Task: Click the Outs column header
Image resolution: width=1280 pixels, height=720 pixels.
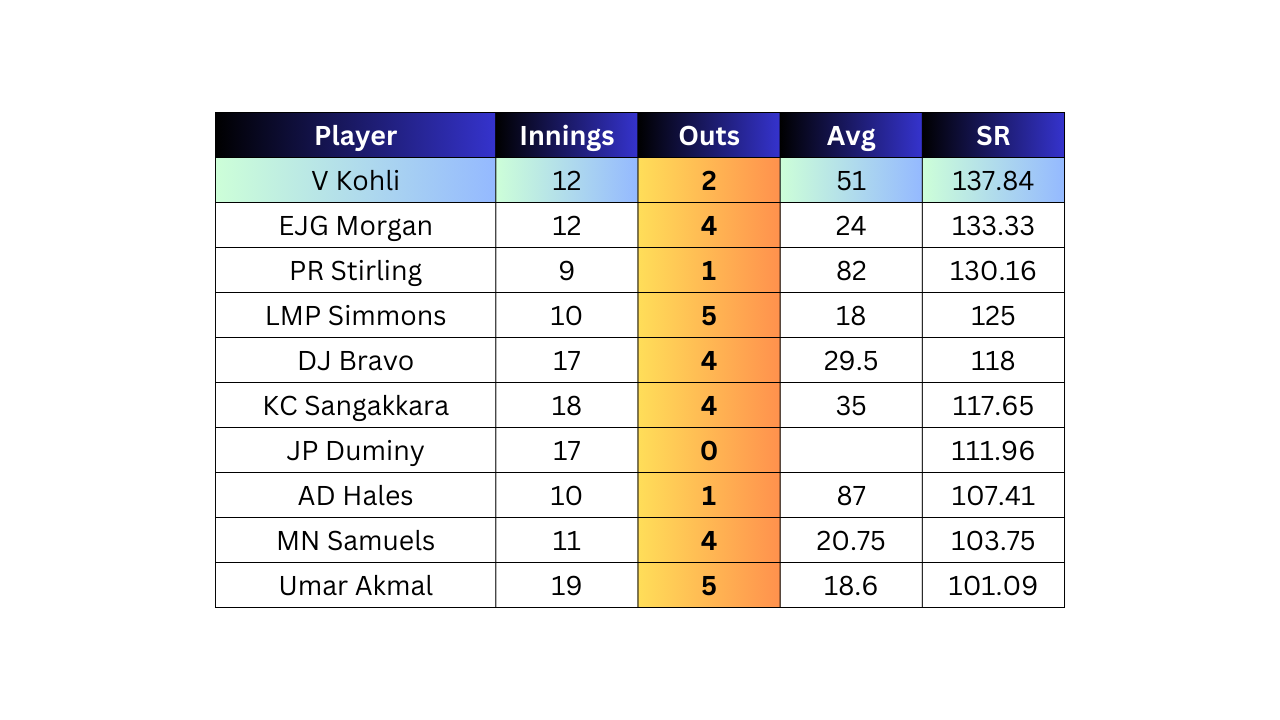Action: [x=708, y=135]
